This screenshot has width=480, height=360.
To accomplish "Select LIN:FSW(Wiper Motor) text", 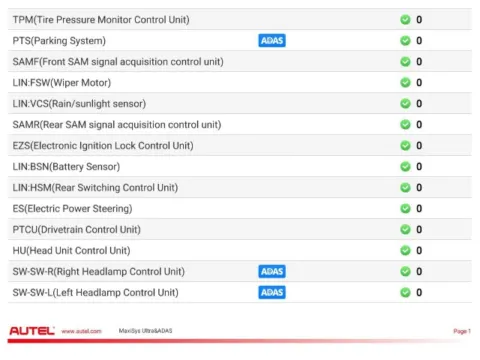I will (x=62, y=83).
